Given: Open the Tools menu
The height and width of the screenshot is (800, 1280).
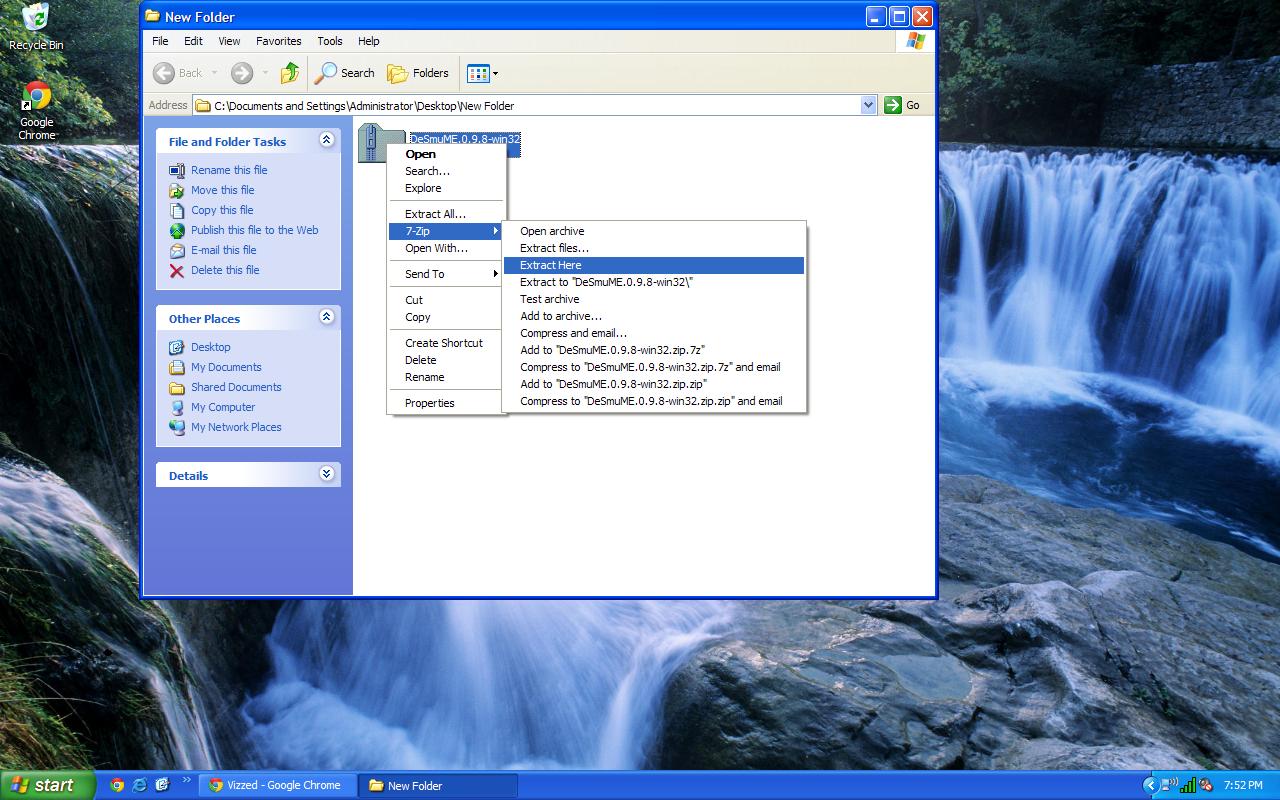Looking at the screenshot, I should [x=329, y=41].
